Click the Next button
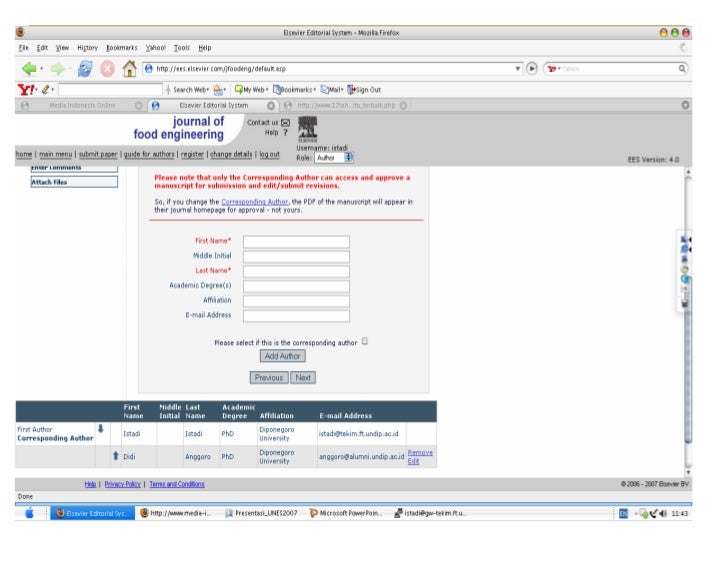Viewport: 728px width, 563px height. coord(303,378)
